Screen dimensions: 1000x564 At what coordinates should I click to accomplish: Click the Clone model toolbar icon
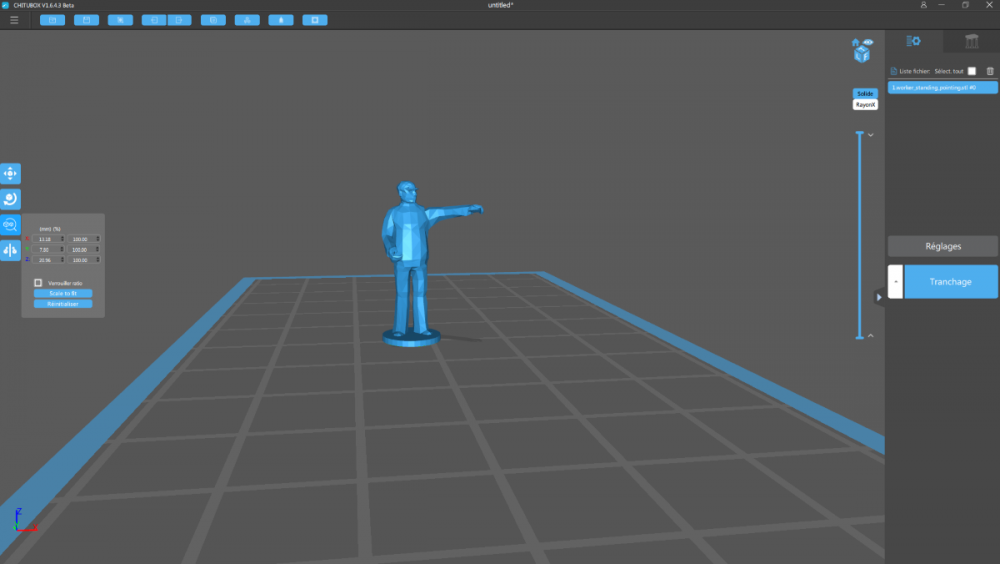point(213,20)
